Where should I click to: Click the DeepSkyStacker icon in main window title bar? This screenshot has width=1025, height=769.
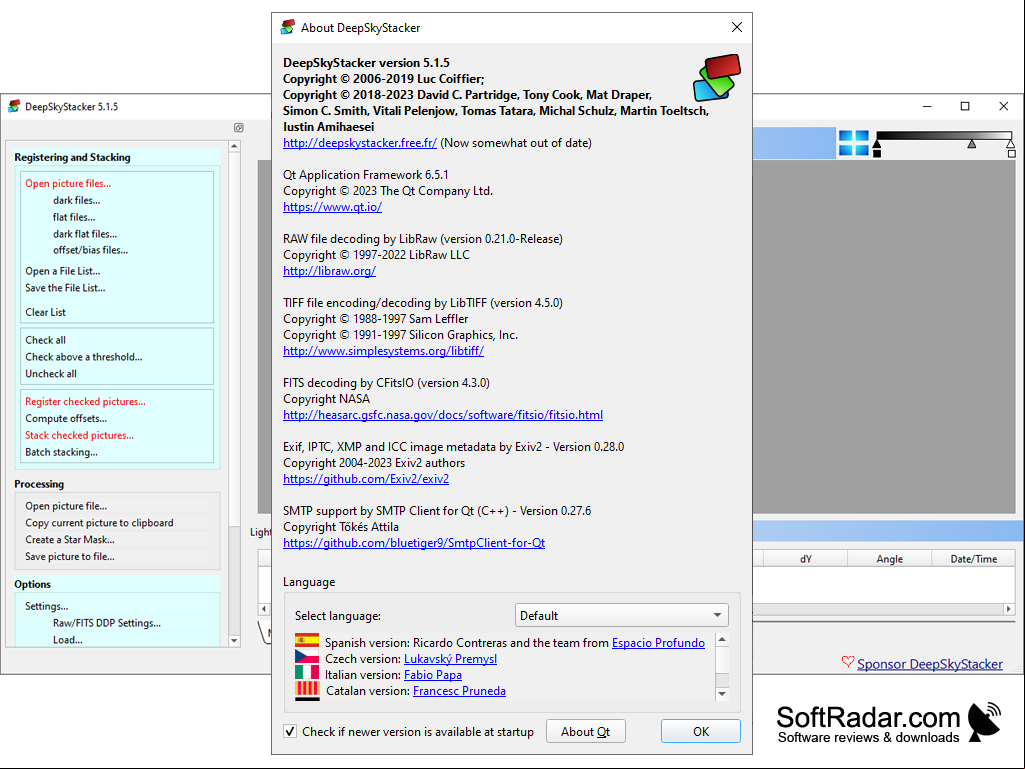coord(14,107)
